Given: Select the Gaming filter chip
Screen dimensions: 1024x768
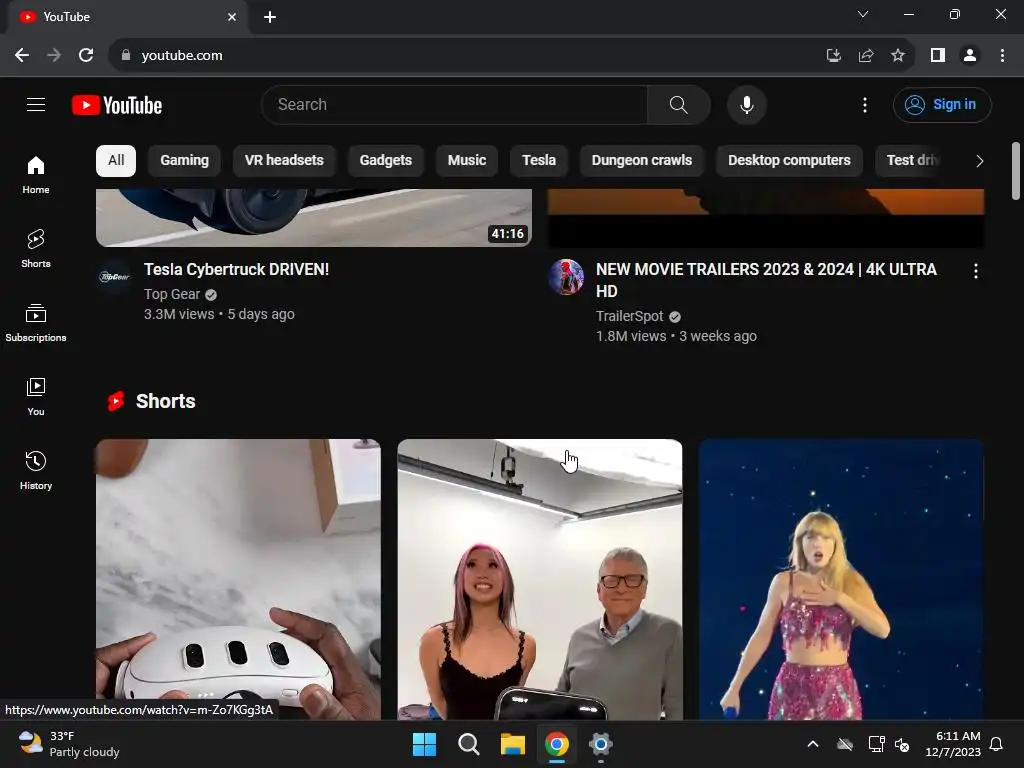Looking at the screenshot, I should [x=184, y=161].
